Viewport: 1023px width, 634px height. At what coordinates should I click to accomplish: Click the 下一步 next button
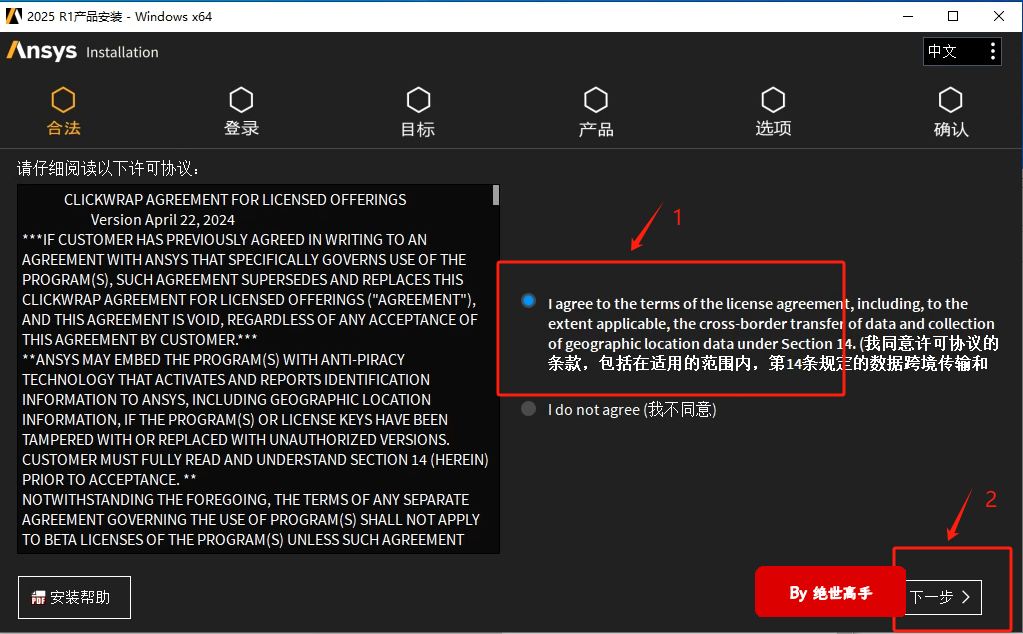coord(943,597)
